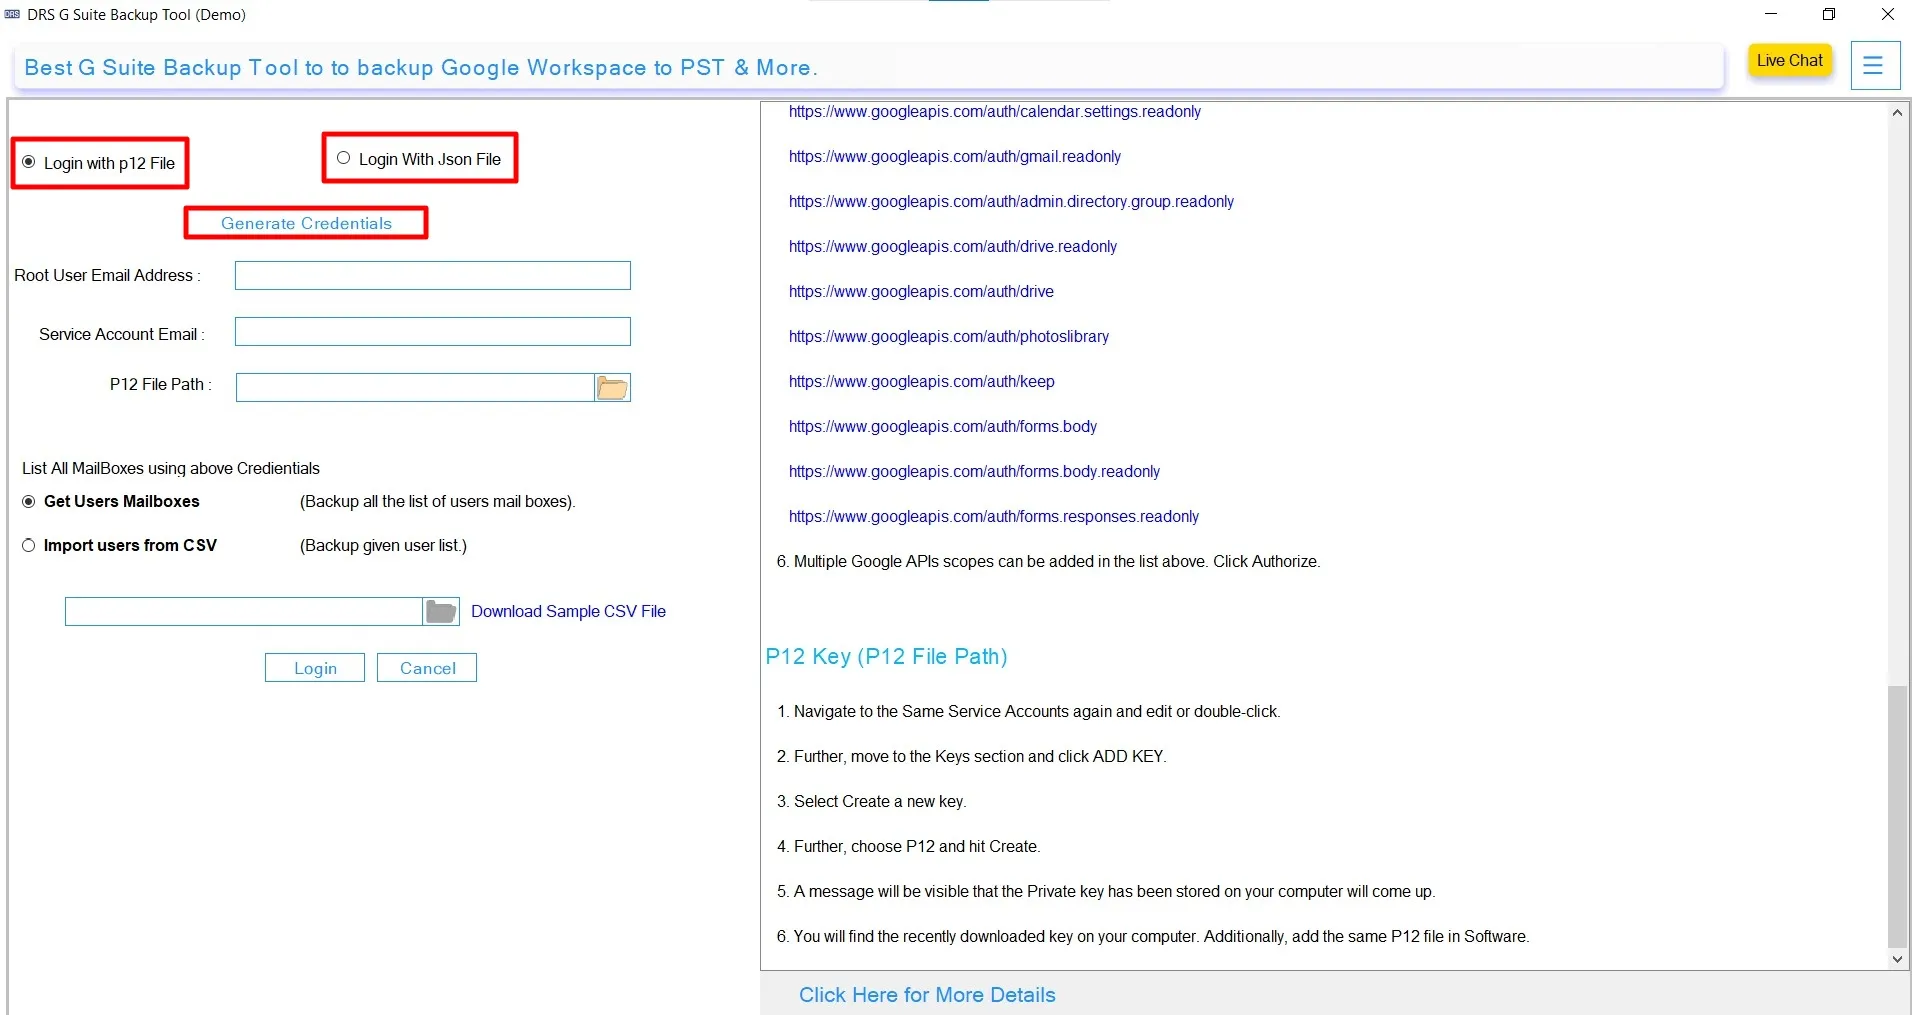Open Click Here for More Details link

coord(927,995)
